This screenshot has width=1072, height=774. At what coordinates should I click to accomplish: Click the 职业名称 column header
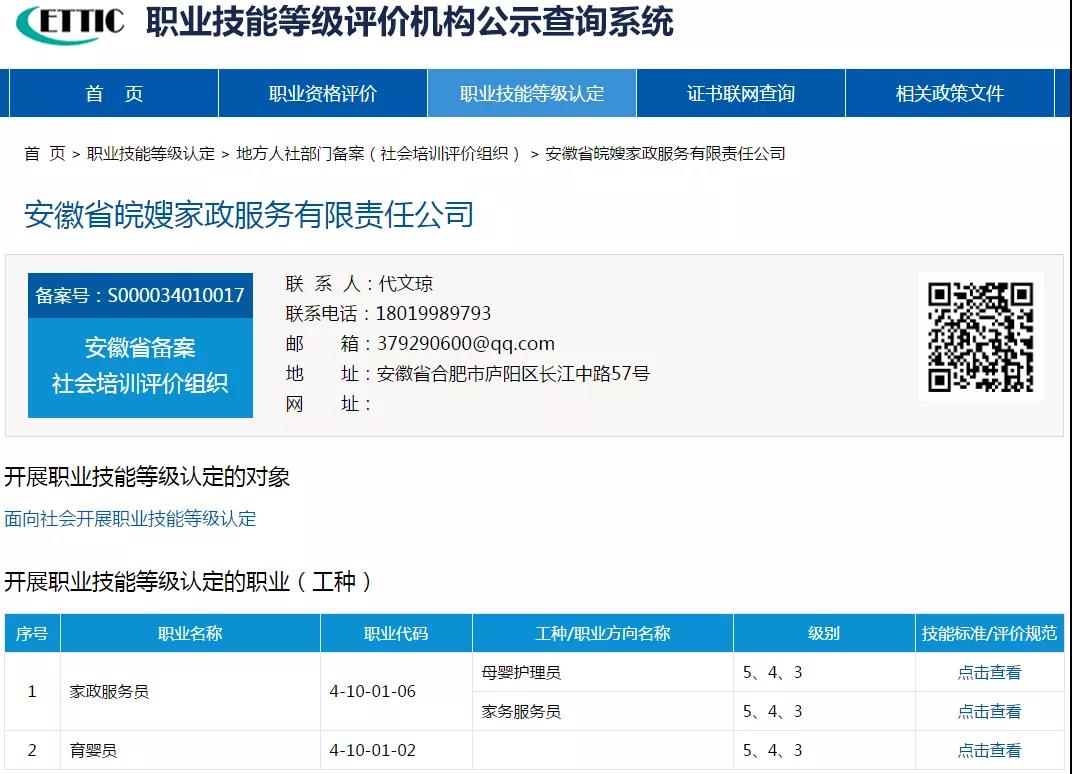pos(190,634)
